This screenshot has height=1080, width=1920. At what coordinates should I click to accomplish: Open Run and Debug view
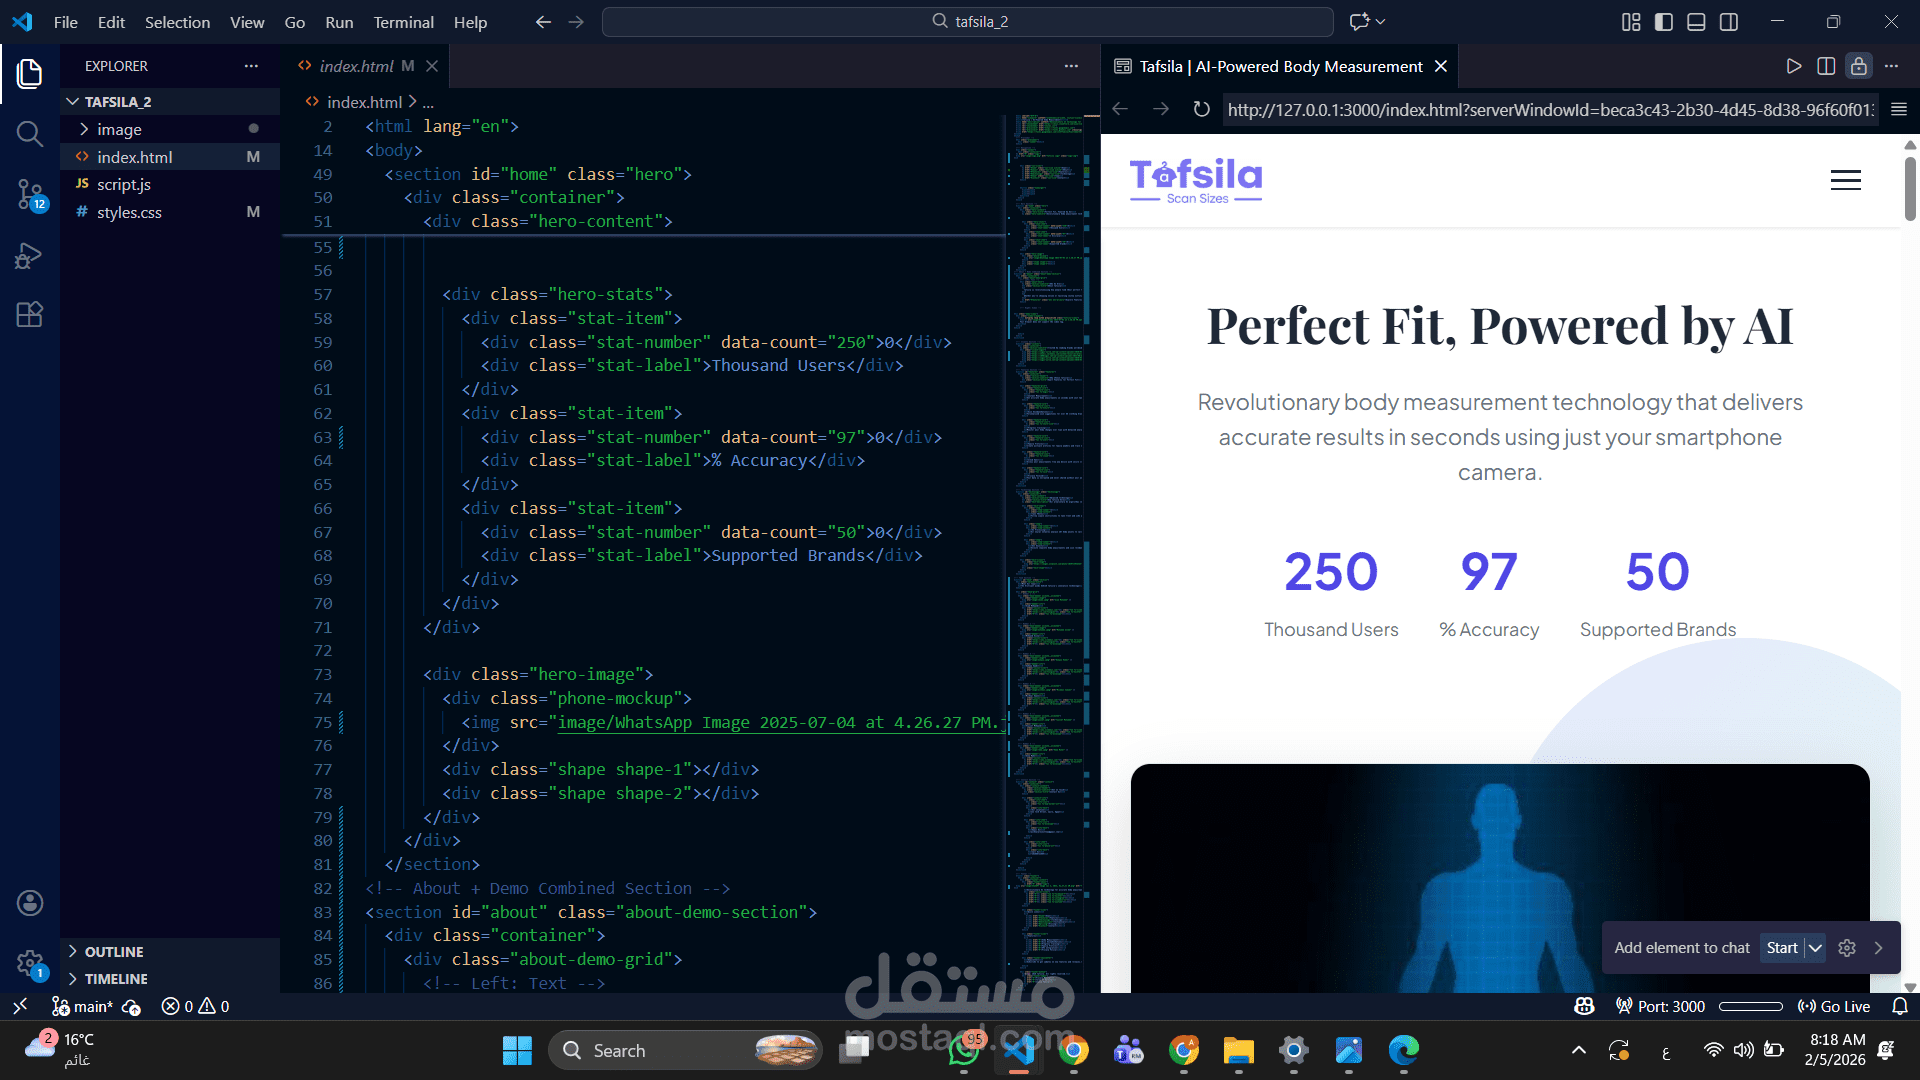coord(29,256)
